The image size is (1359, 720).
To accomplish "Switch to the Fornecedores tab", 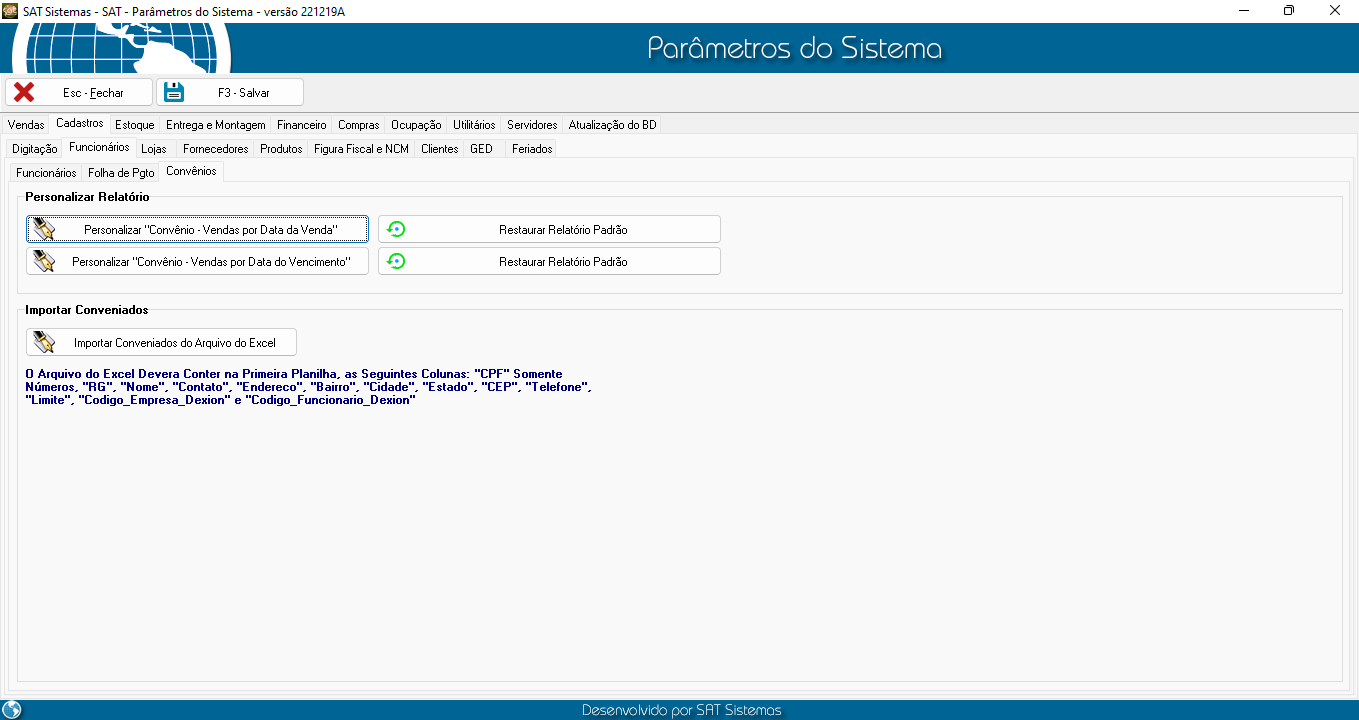I will pyautogui.click(x=215, y=149).
